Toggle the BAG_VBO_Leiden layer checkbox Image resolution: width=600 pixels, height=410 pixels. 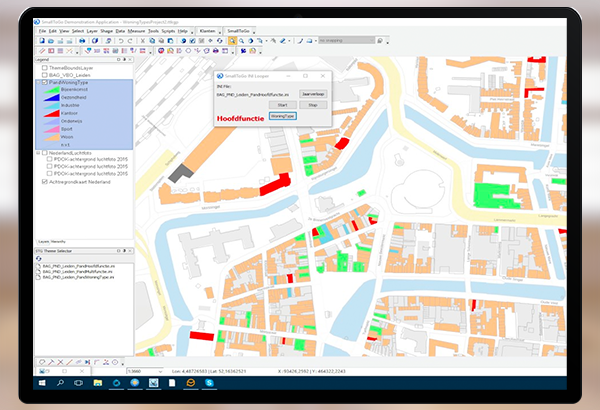(x=44, y=75)
